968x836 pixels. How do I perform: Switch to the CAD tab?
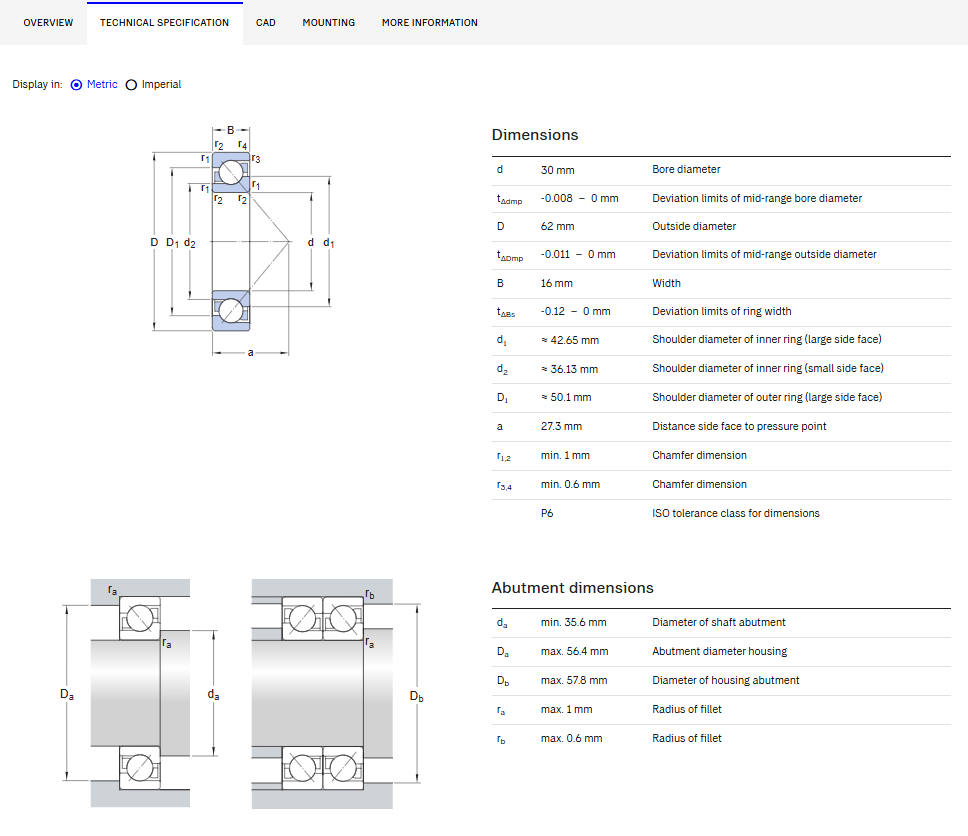tap(265, 23)
